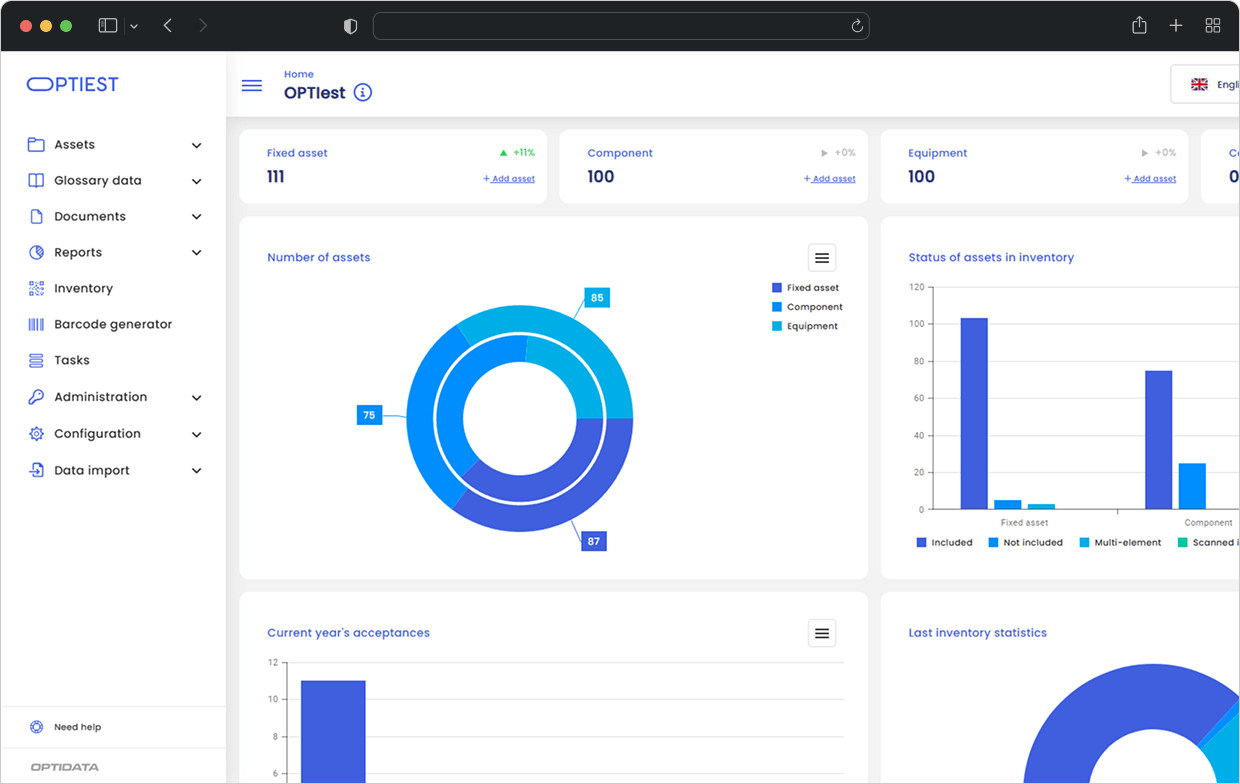Image resolution: width=1240 pixels, height=784 pixels.
Task: Click the tall Included bar for Fixed asset
Action: tap(974, 414)
